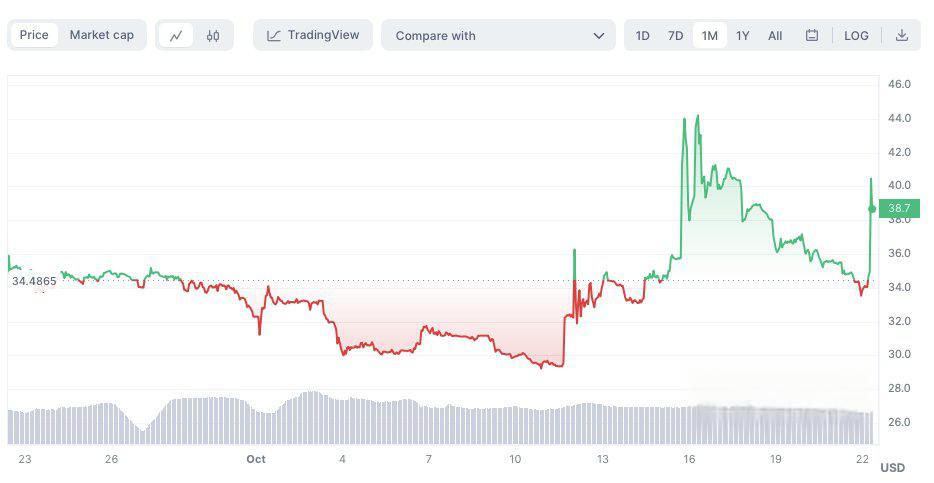
Task: Select the 1Y time range
Action: [743, 36]
